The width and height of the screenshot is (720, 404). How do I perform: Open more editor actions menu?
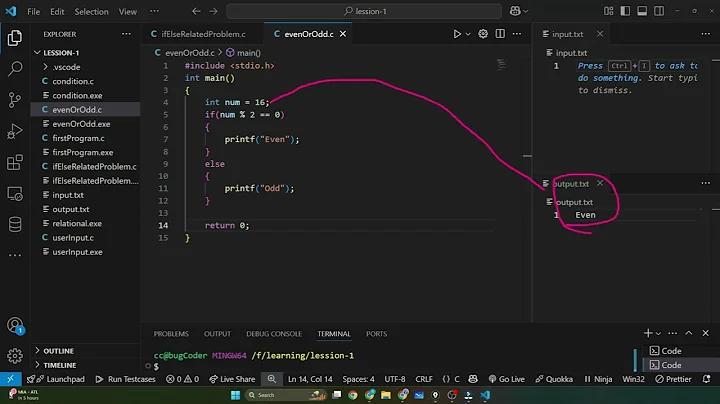517,34
